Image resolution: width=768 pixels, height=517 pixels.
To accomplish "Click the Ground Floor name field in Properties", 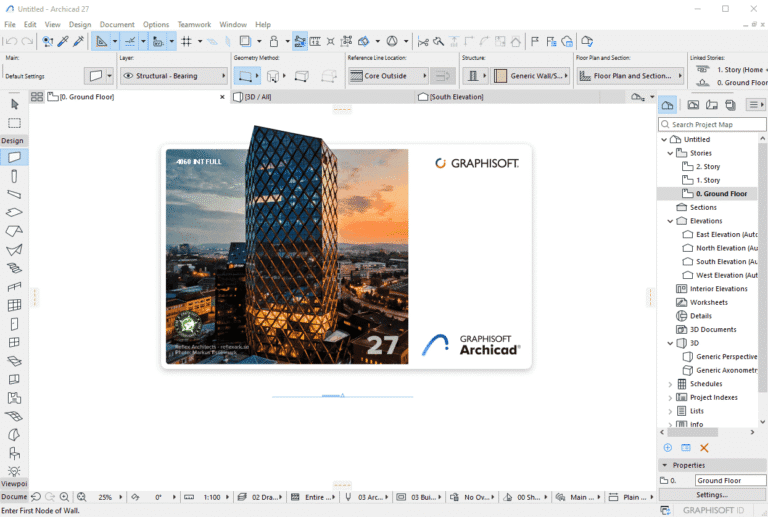I will pos(730,480).
